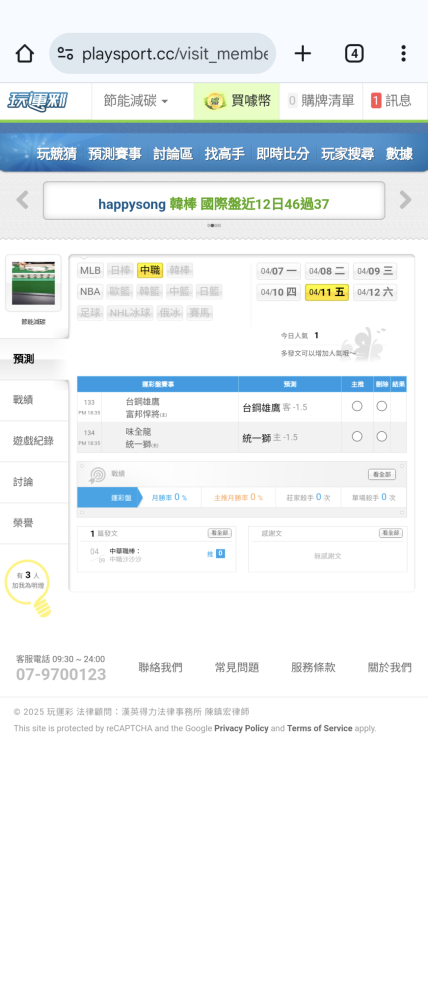Screen dimensions: 428x1000
Task: Open 聯絡我們 footer link
Action: point(160,667)
